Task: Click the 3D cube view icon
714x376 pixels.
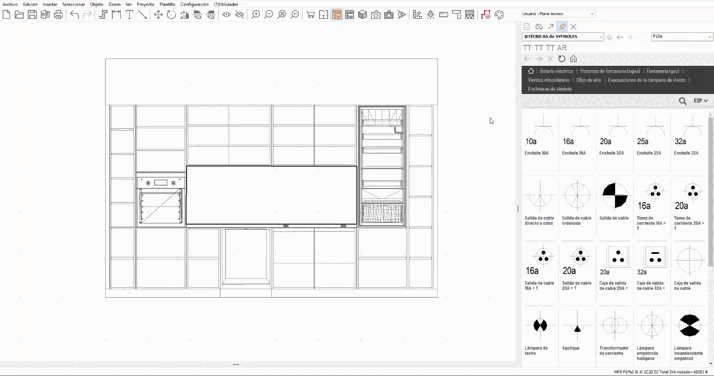Action: click(x=362, y=15)
